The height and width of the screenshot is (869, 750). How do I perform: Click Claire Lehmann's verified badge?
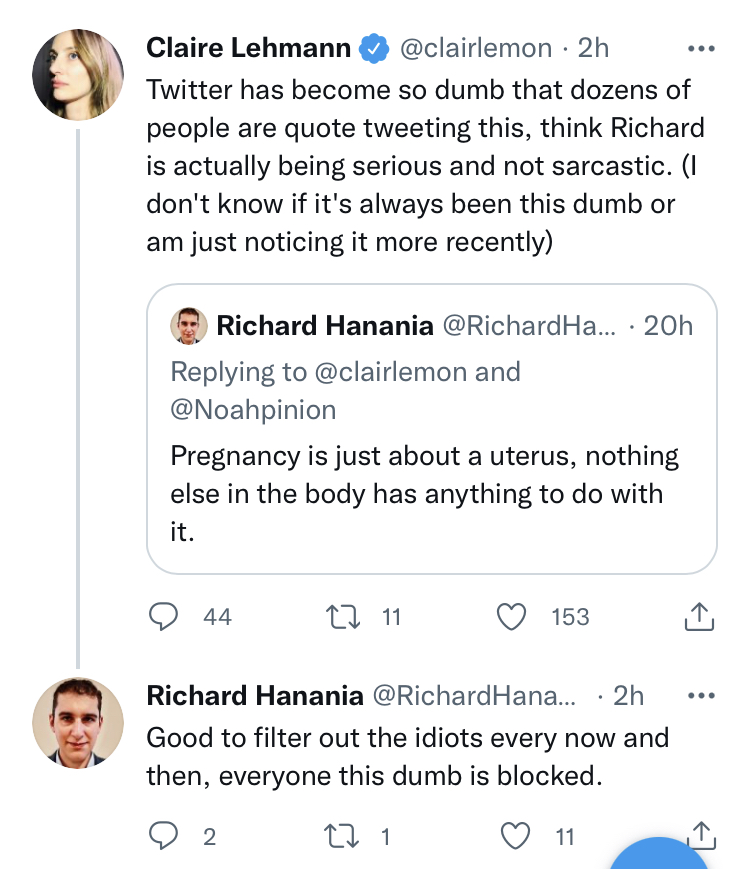(375, 48)
